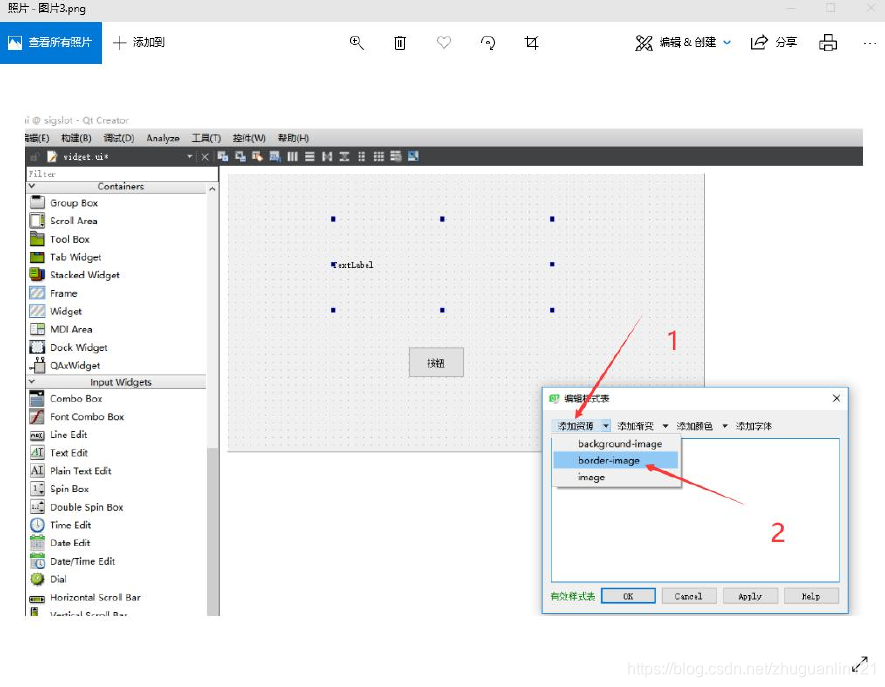
Task: Select Group Box widget
Action: click(x=74, y=203)
